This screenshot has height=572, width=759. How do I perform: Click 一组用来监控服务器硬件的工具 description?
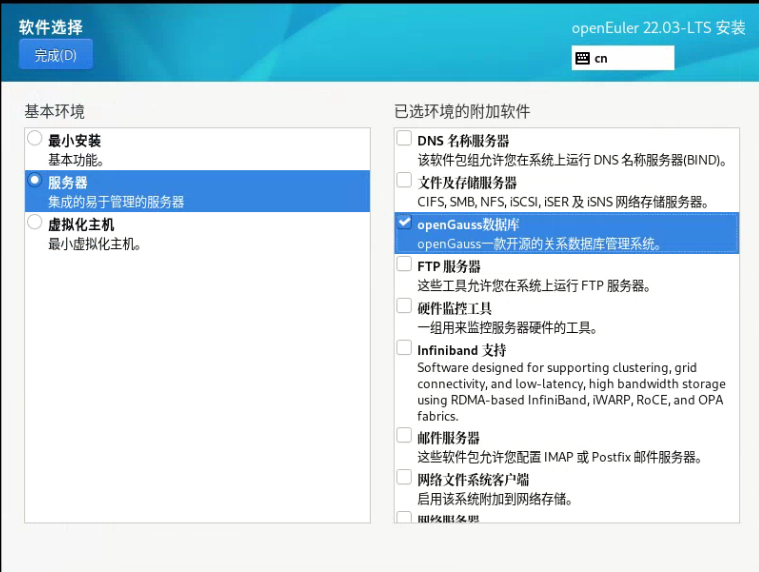[507, 328]
